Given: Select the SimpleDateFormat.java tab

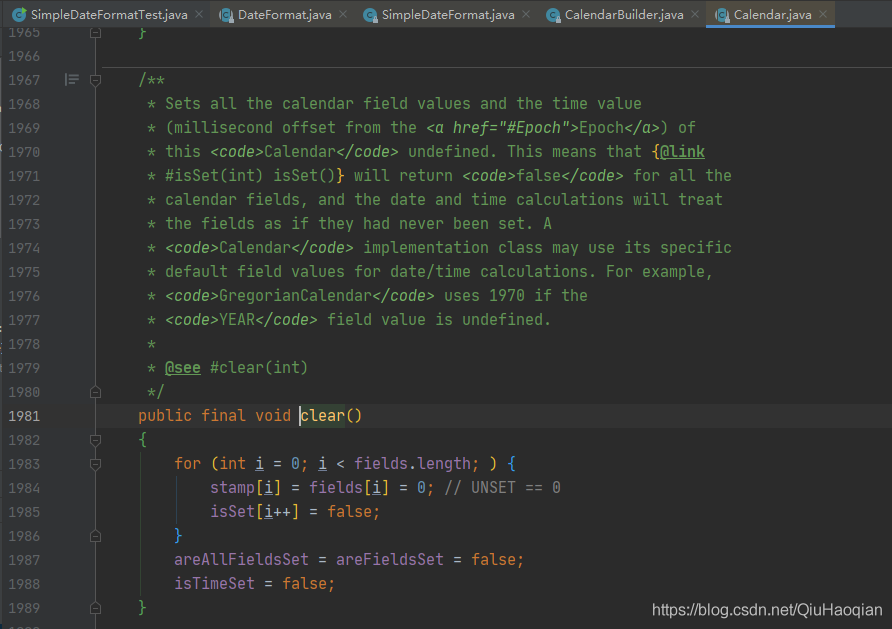Looking at the screenshot, I should click(x=448, y=15).
